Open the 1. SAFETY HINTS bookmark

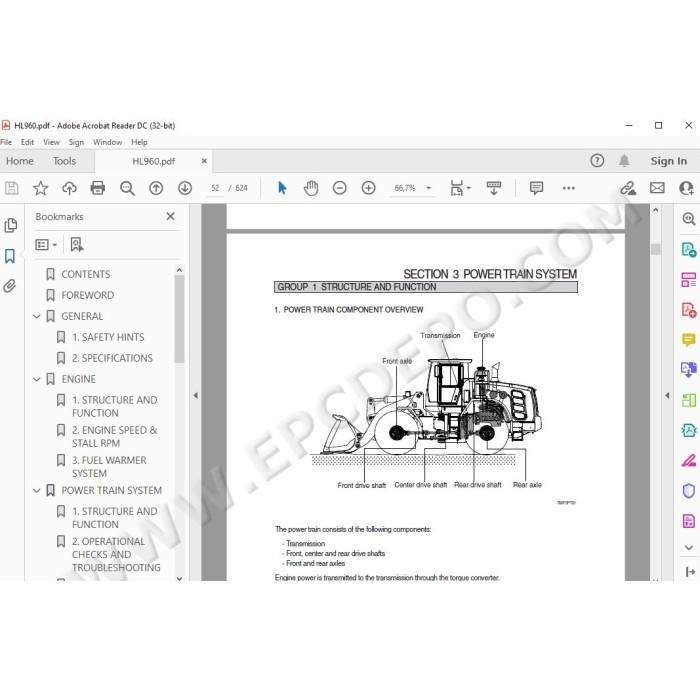108,338
